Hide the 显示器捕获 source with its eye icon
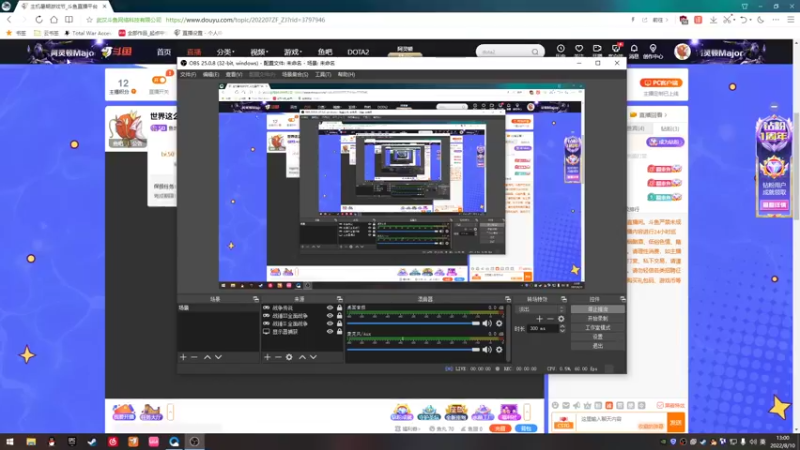This screenshot has width=800, height=450. click(330, 332)
